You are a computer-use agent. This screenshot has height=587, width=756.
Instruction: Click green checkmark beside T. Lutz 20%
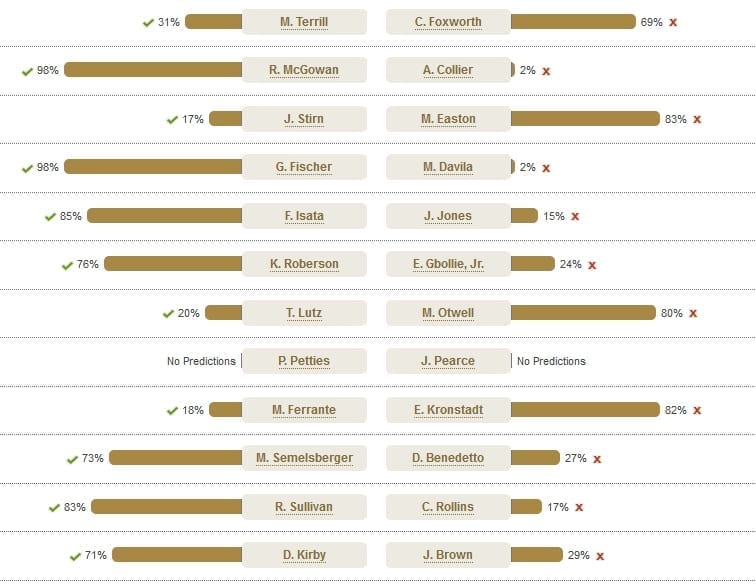coord(168,314)
